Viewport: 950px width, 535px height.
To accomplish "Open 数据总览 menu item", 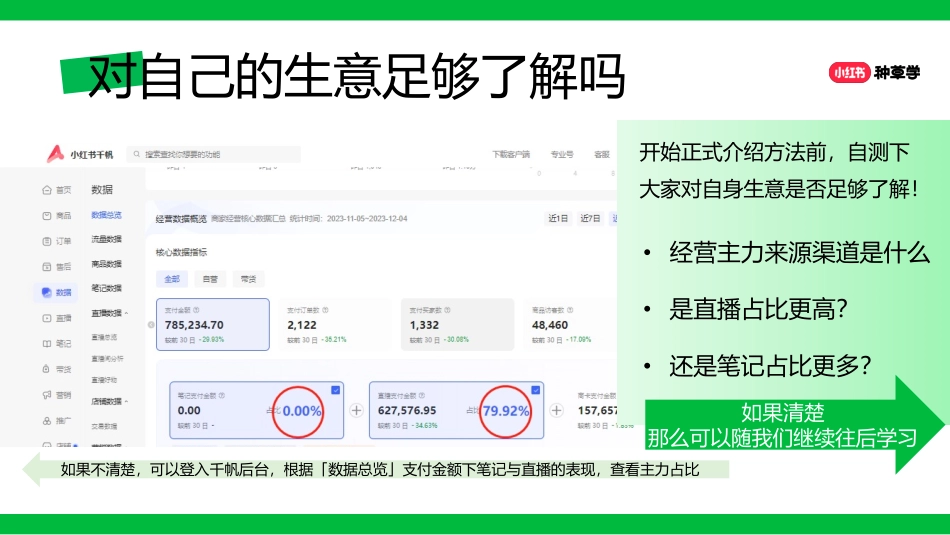I will [x=107, y=215].
